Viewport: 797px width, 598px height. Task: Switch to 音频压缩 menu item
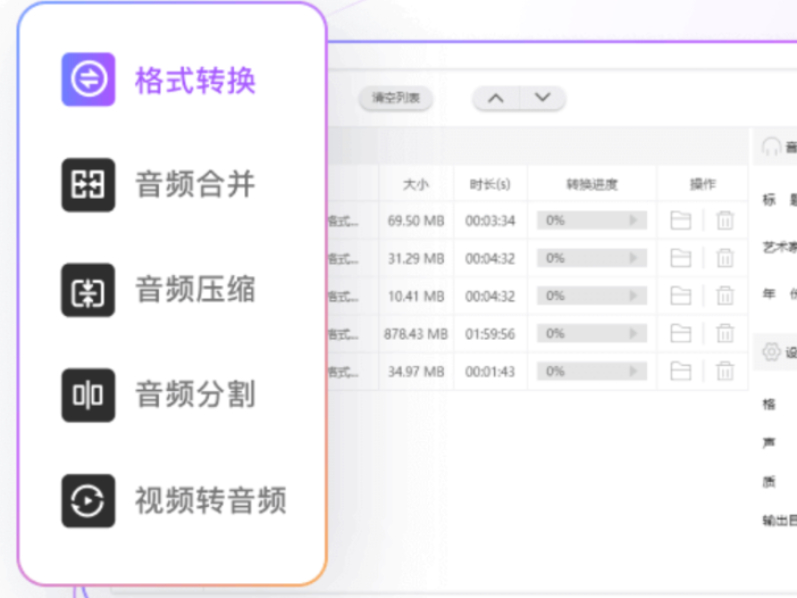[195, 289]
